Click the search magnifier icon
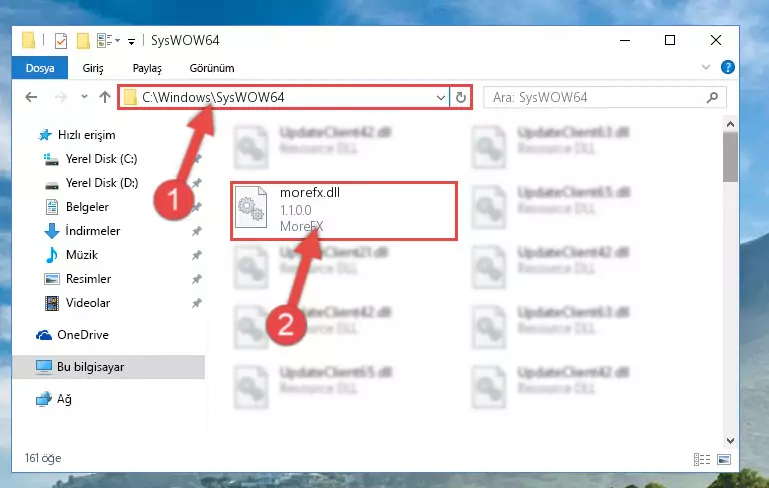The height and width of the screenshot is (488, 769). [713, 97]
